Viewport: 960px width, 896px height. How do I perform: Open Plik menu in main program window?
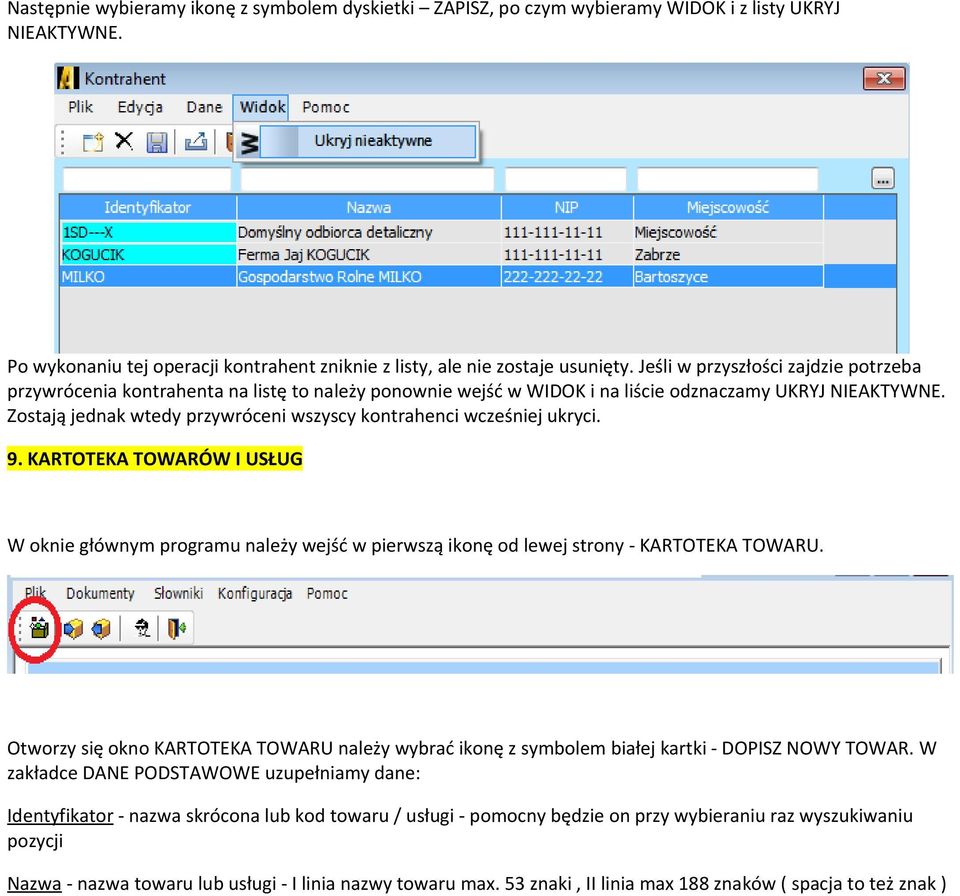[x=35, y=593]
